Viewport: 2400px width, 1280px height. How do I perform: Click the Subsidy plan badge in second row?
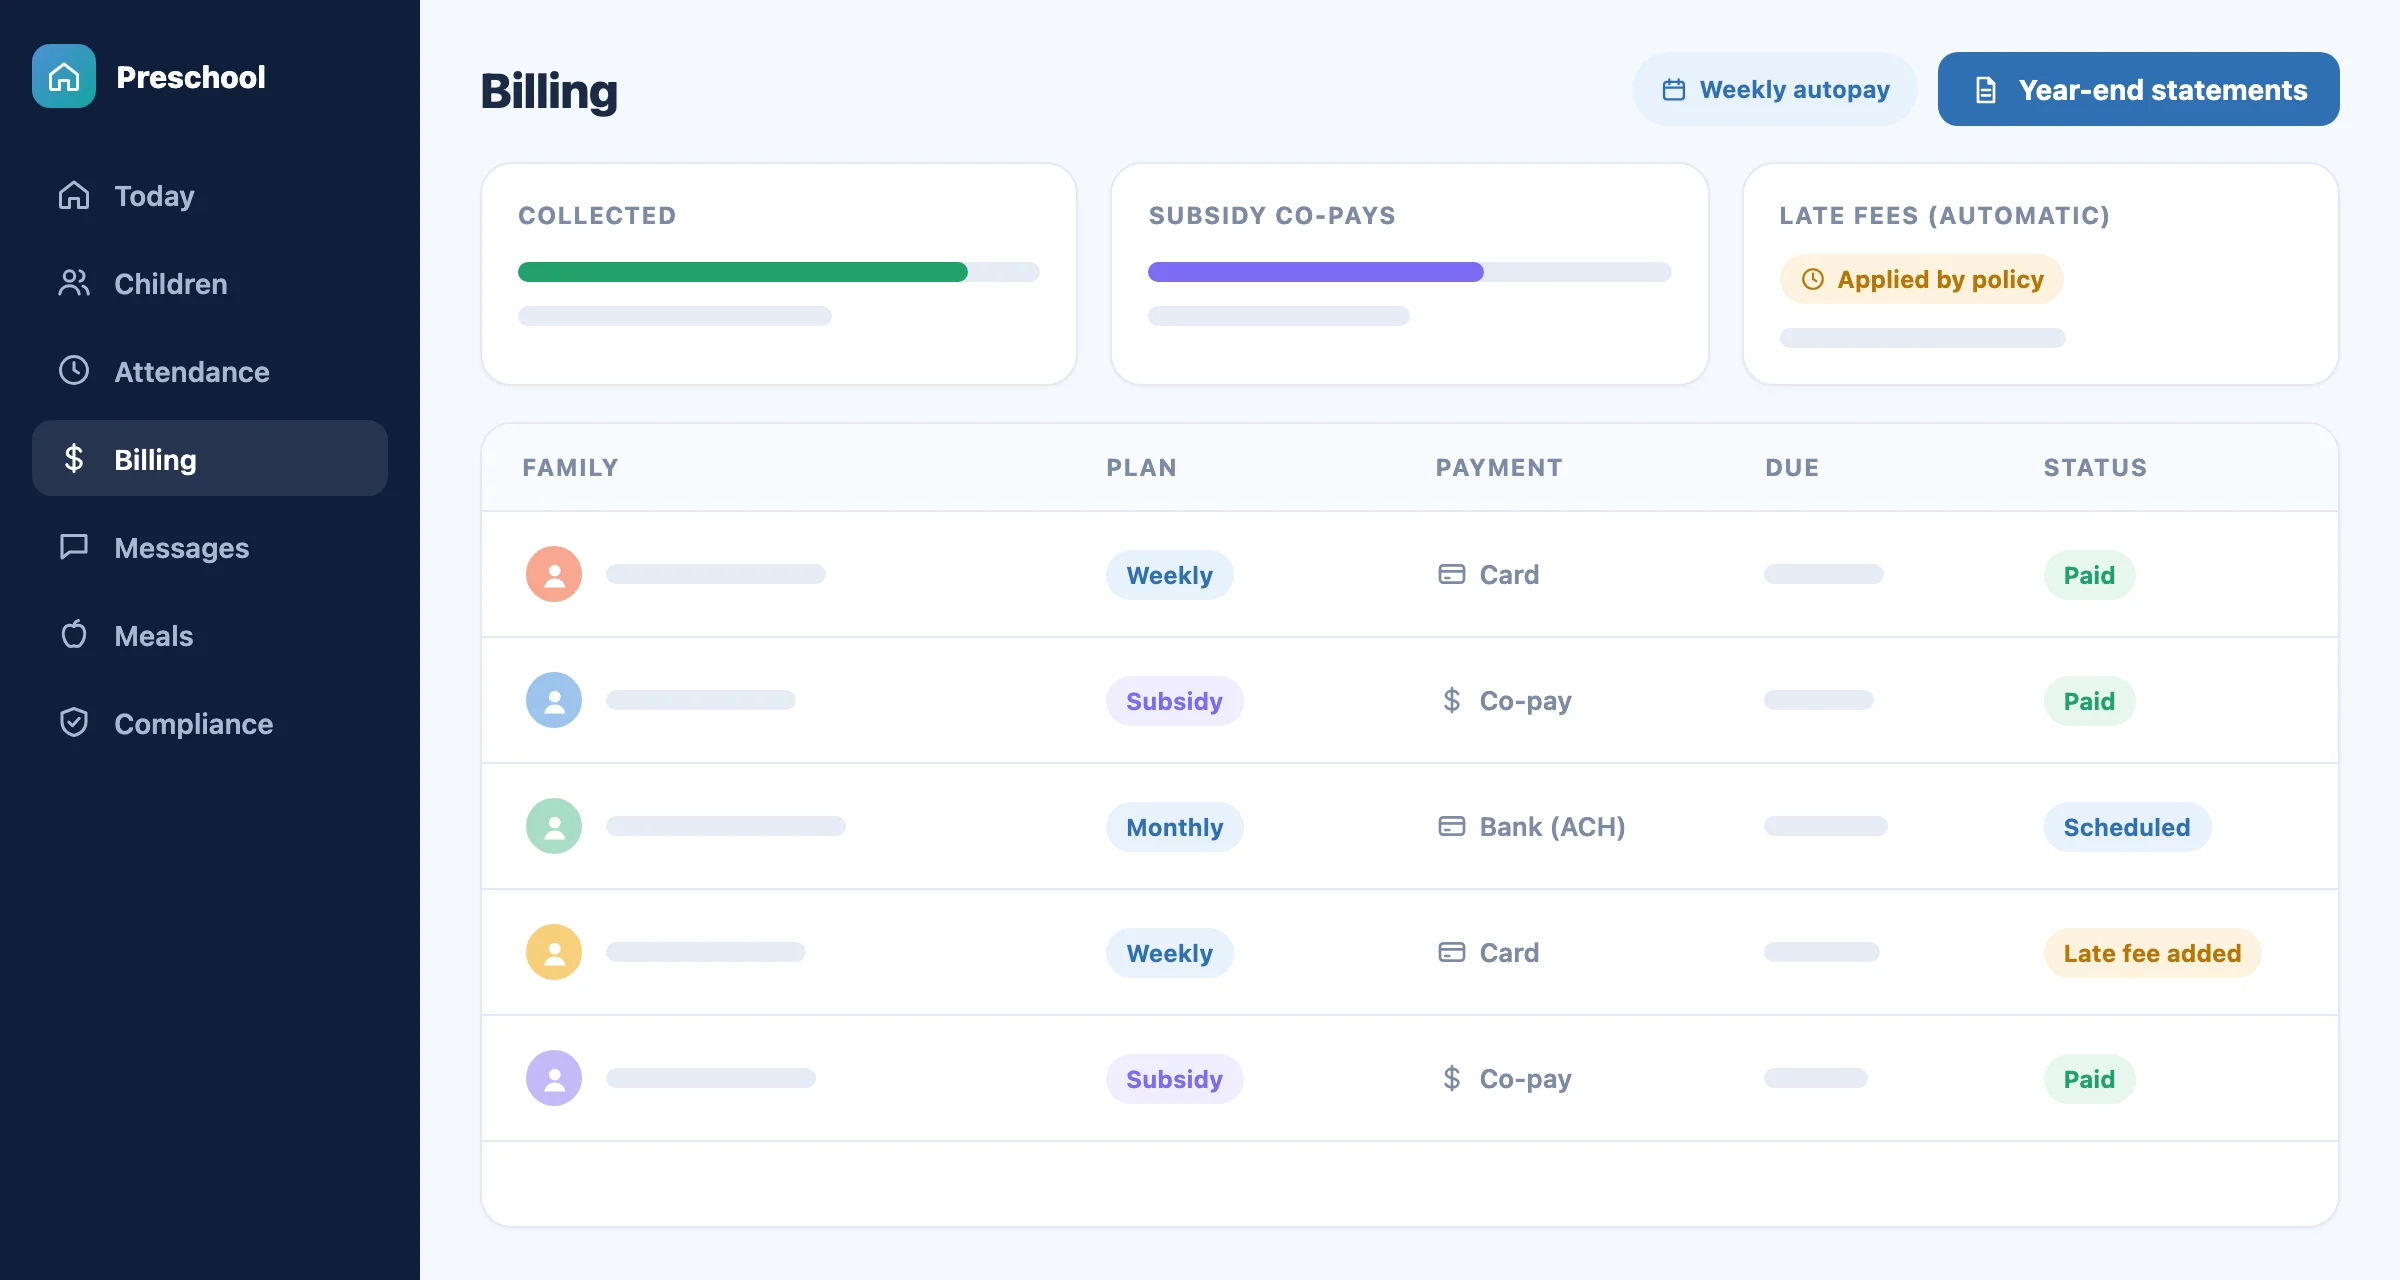1174,701
